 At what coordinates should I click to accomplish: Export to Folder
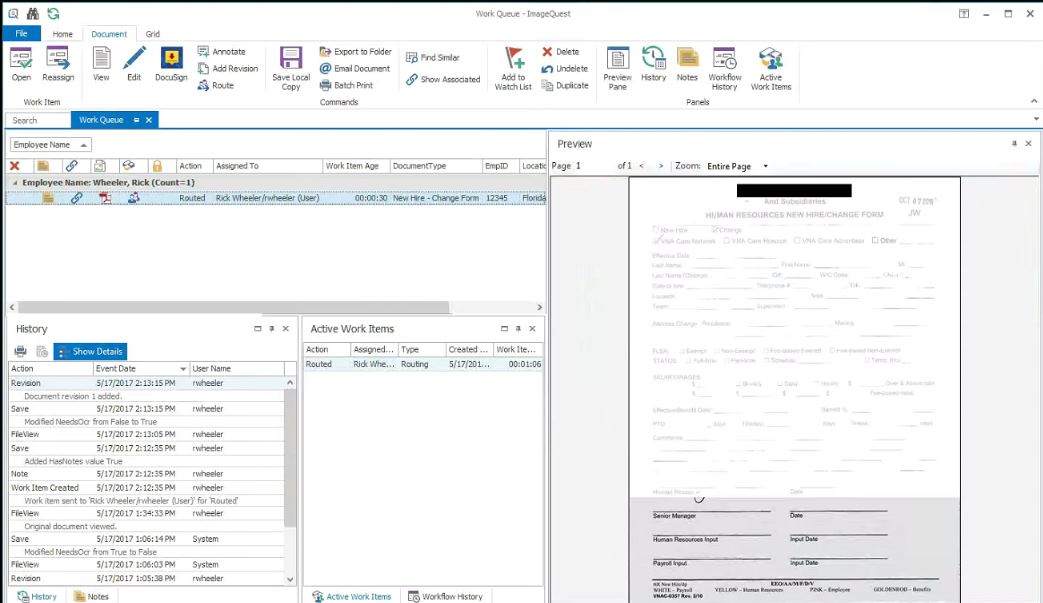[355, 51]
